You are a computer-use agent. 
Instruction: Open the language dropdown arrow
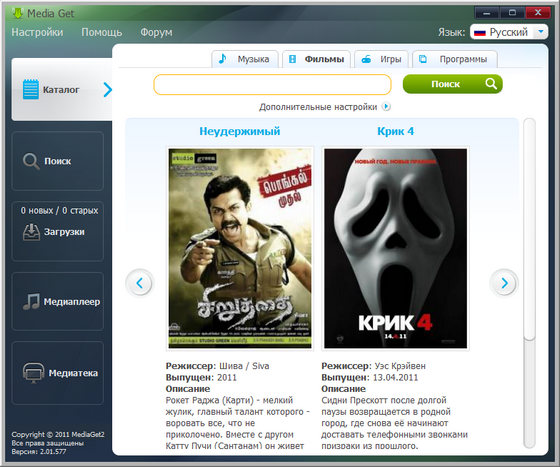click(x=541, y=32)
